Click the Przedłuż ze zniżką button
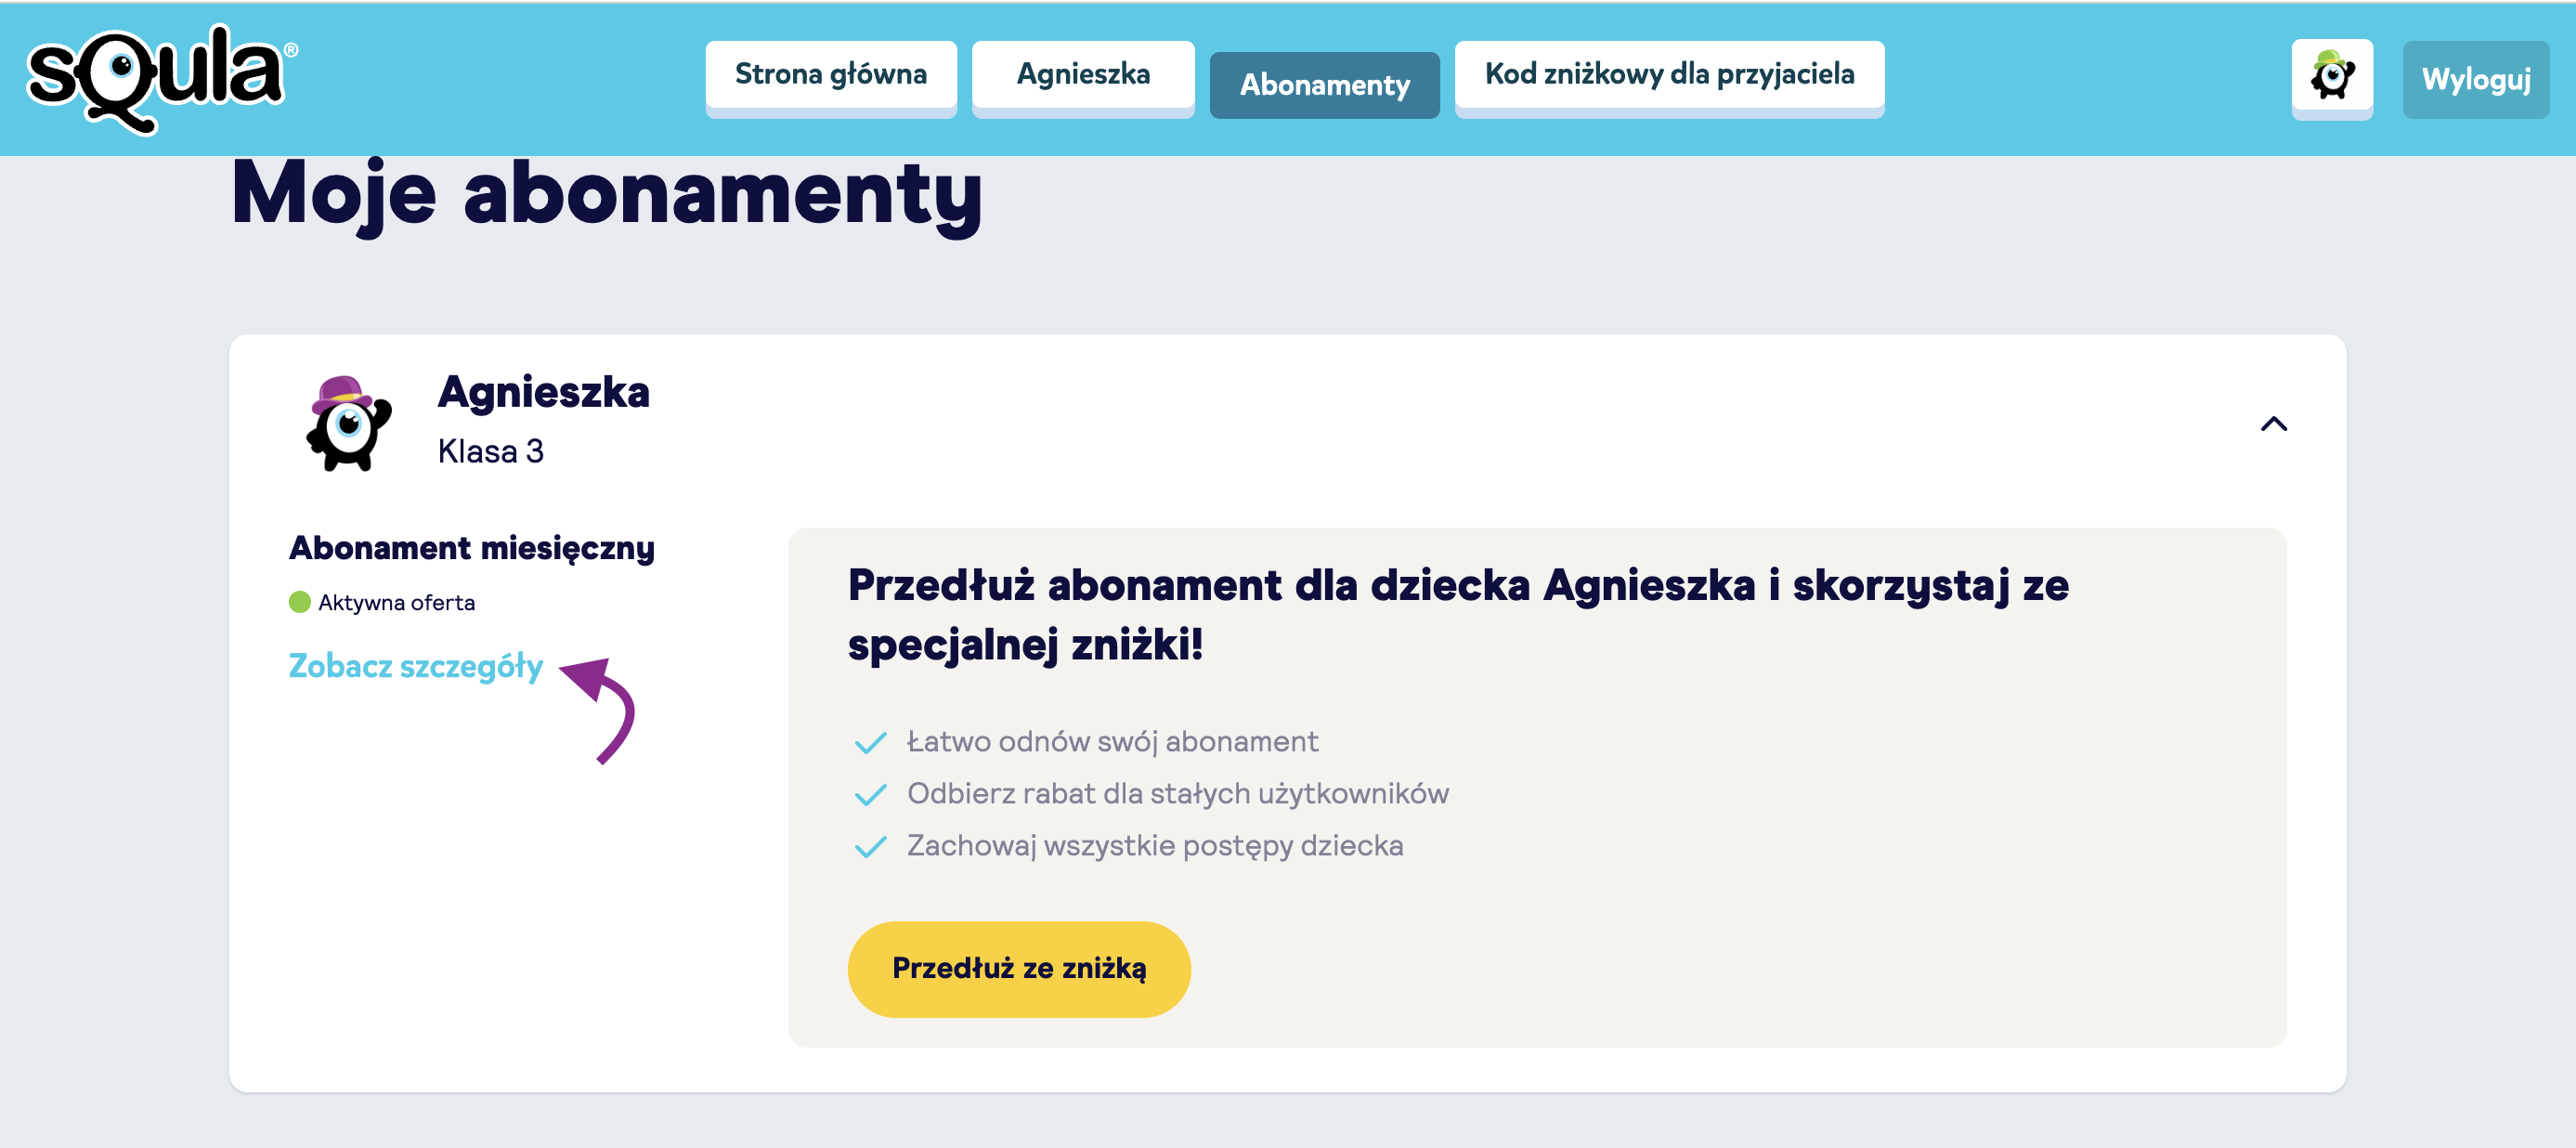 point(1018,968)
